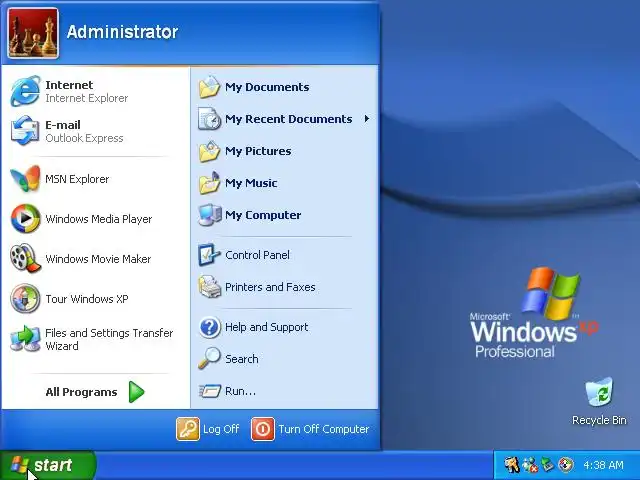Open the My Pictures folder icon

tap(209, 151)
